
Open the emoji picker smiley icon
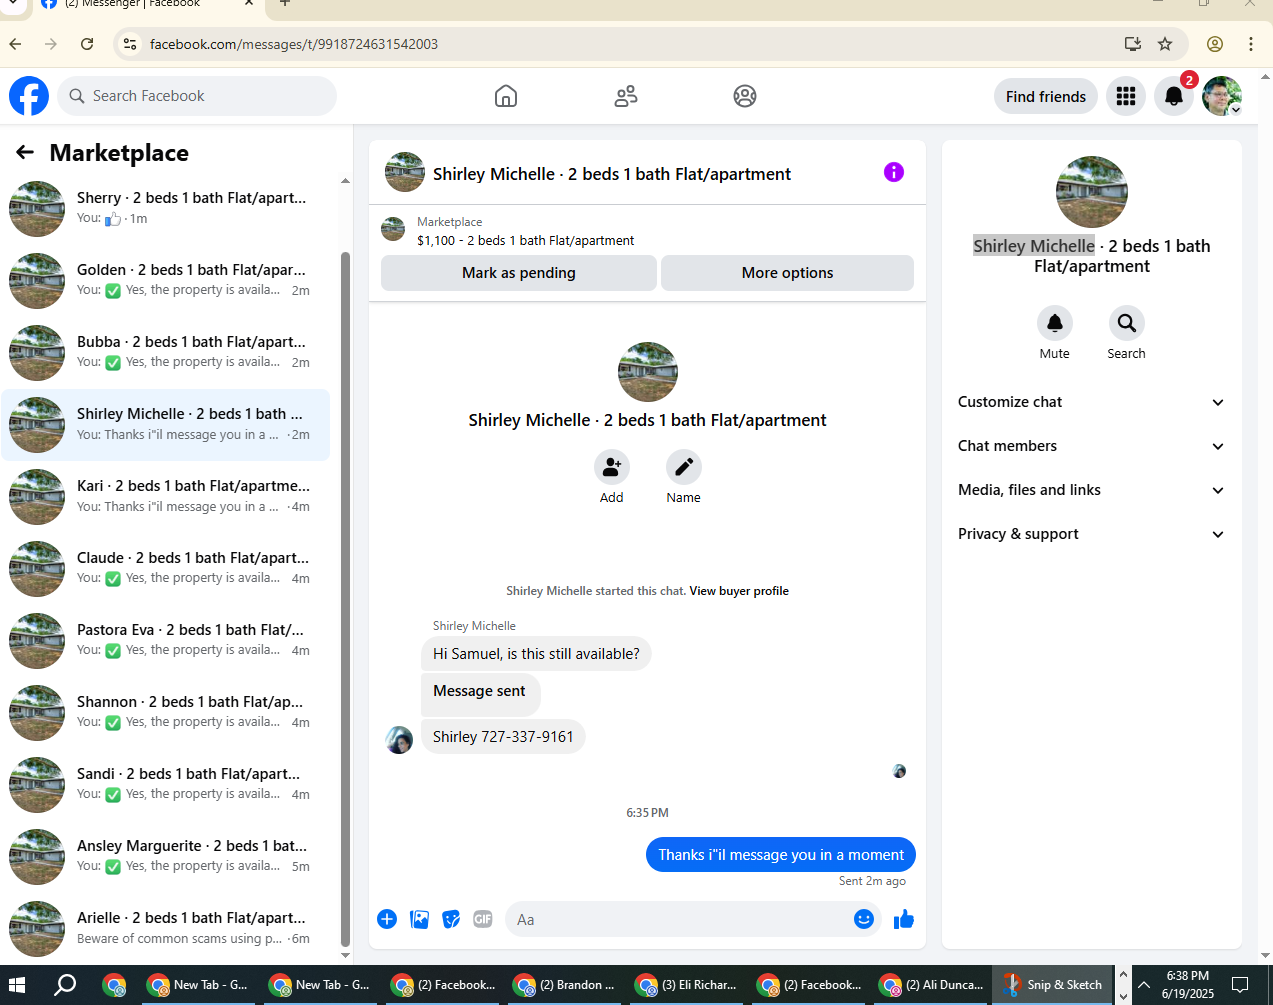864,919
